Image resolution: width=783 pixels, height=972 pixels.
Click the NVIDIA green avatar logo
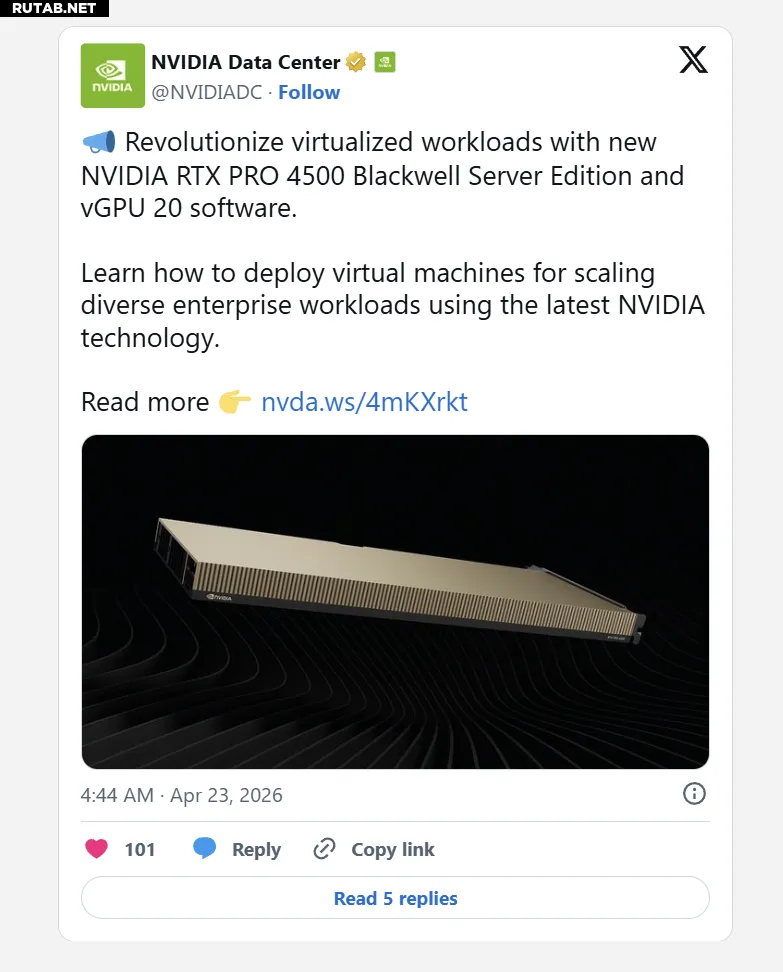click(x=113, y=76)
